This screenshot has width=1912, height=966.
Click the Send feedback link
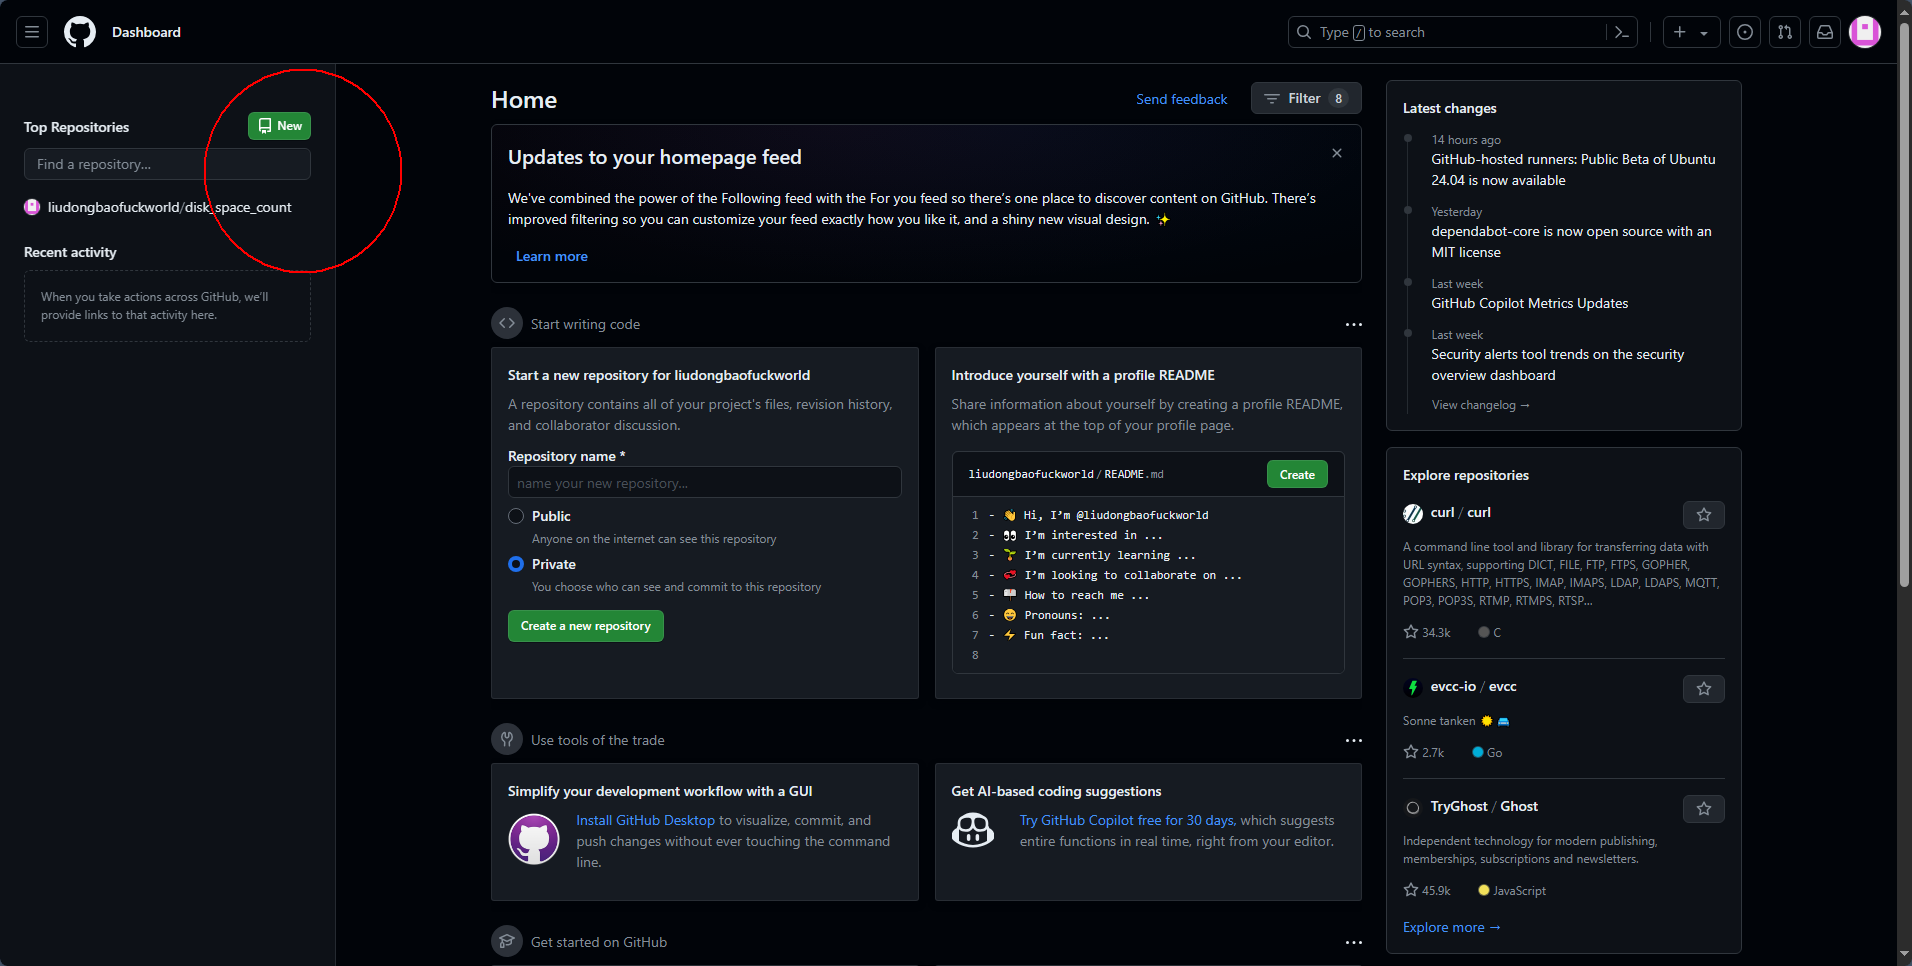click(1181, 99)
